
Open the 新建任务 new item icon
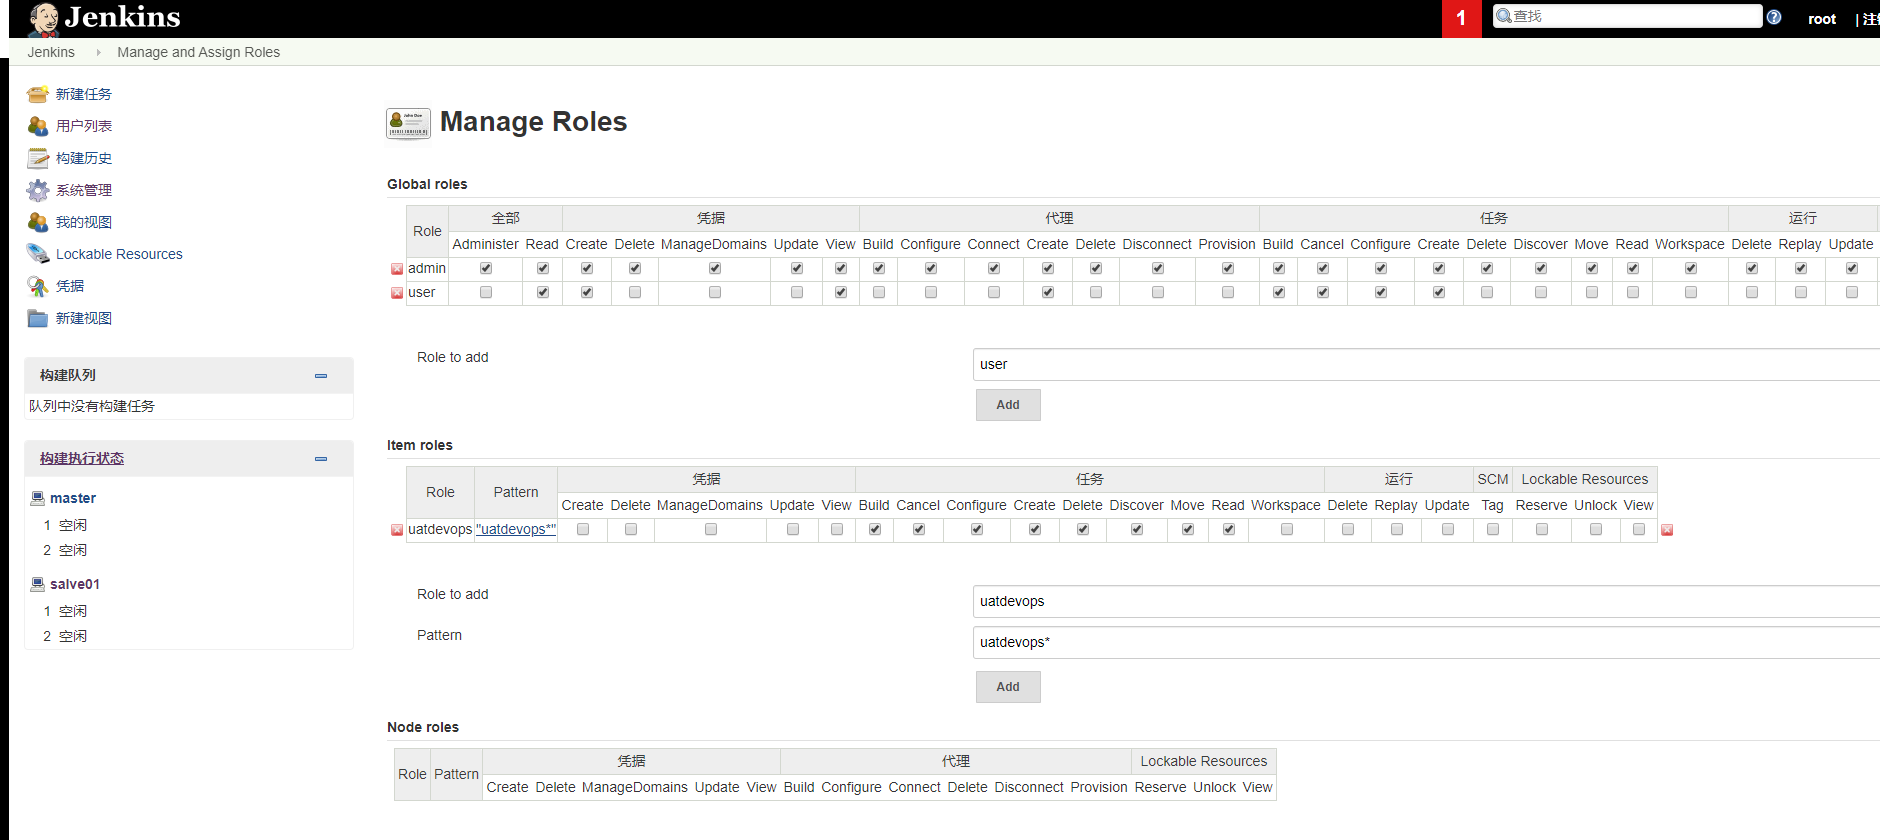[x=38, y=94]
